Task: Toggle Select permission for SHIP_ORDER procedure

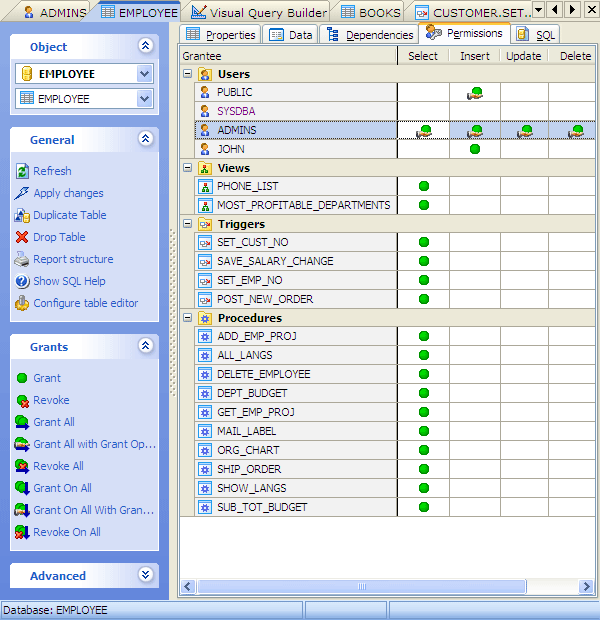Action: tap(424, 469)
